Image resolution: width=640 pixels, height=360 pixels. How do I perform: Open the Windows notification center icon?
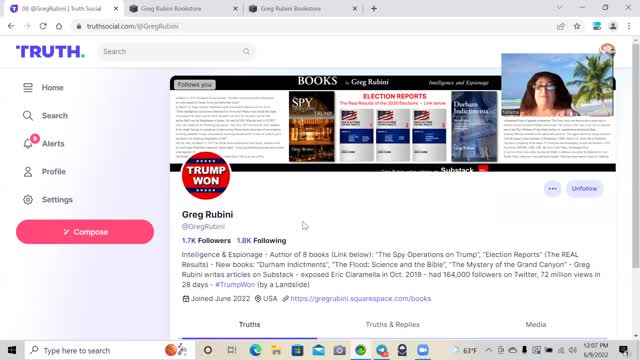623,350
